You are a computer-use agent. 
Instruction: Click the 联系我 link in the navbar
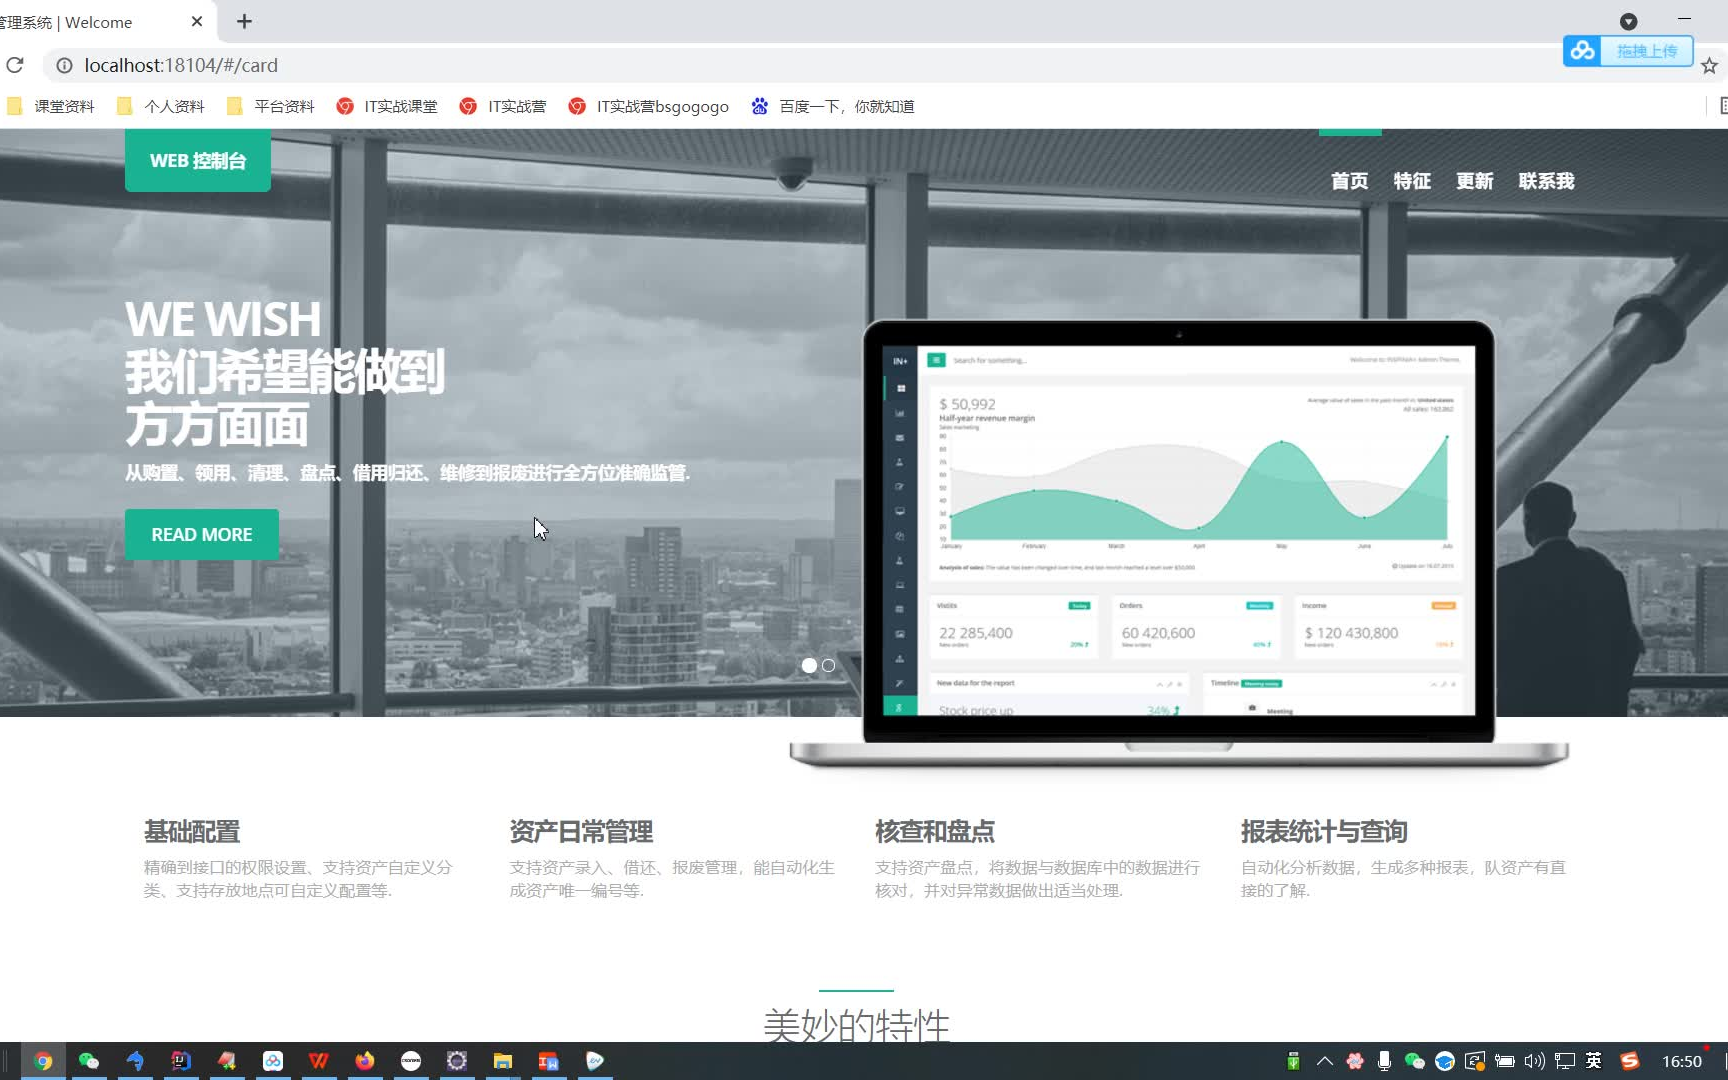1545,181
